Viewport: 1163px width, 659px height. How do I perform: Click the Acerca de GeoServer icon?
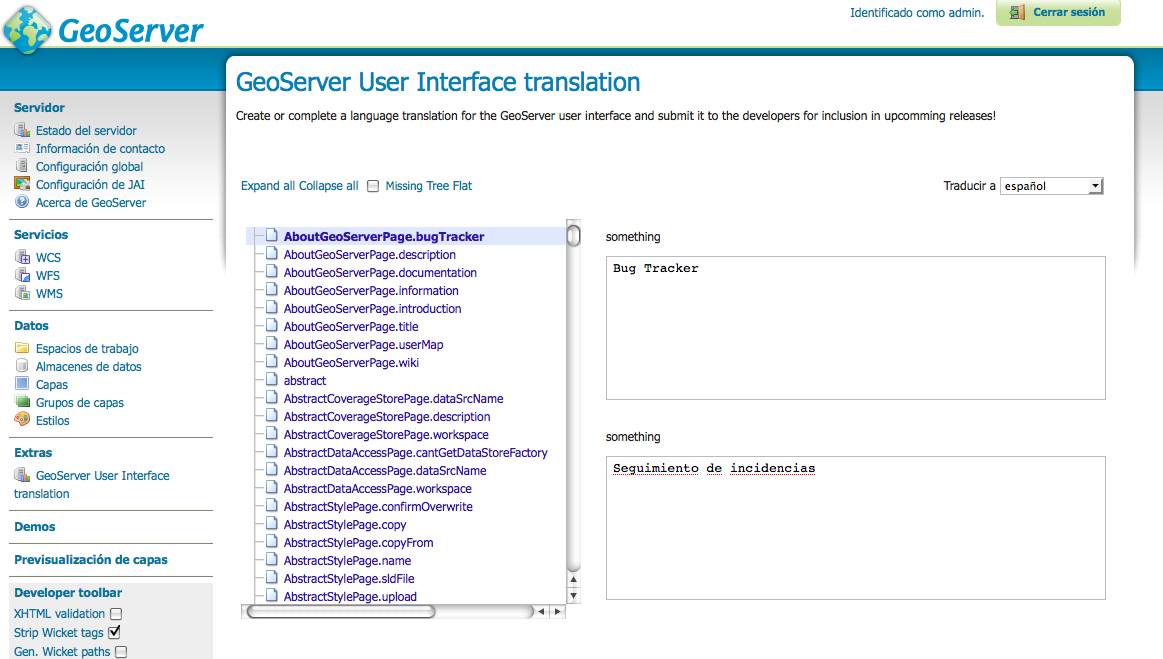point(22,202)
